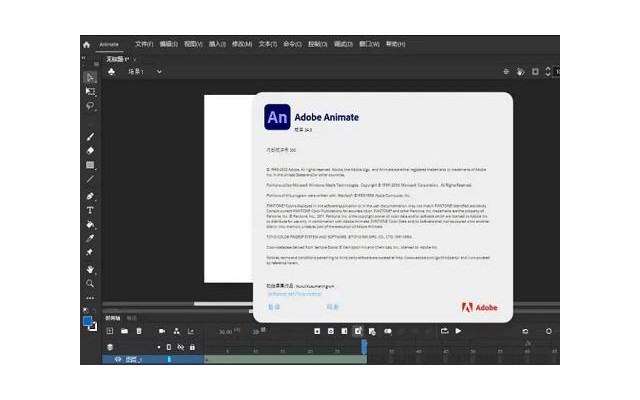Open the 编辑(E) menu
The height and width of the screenshot is (400, 640).
coord(169,44)
